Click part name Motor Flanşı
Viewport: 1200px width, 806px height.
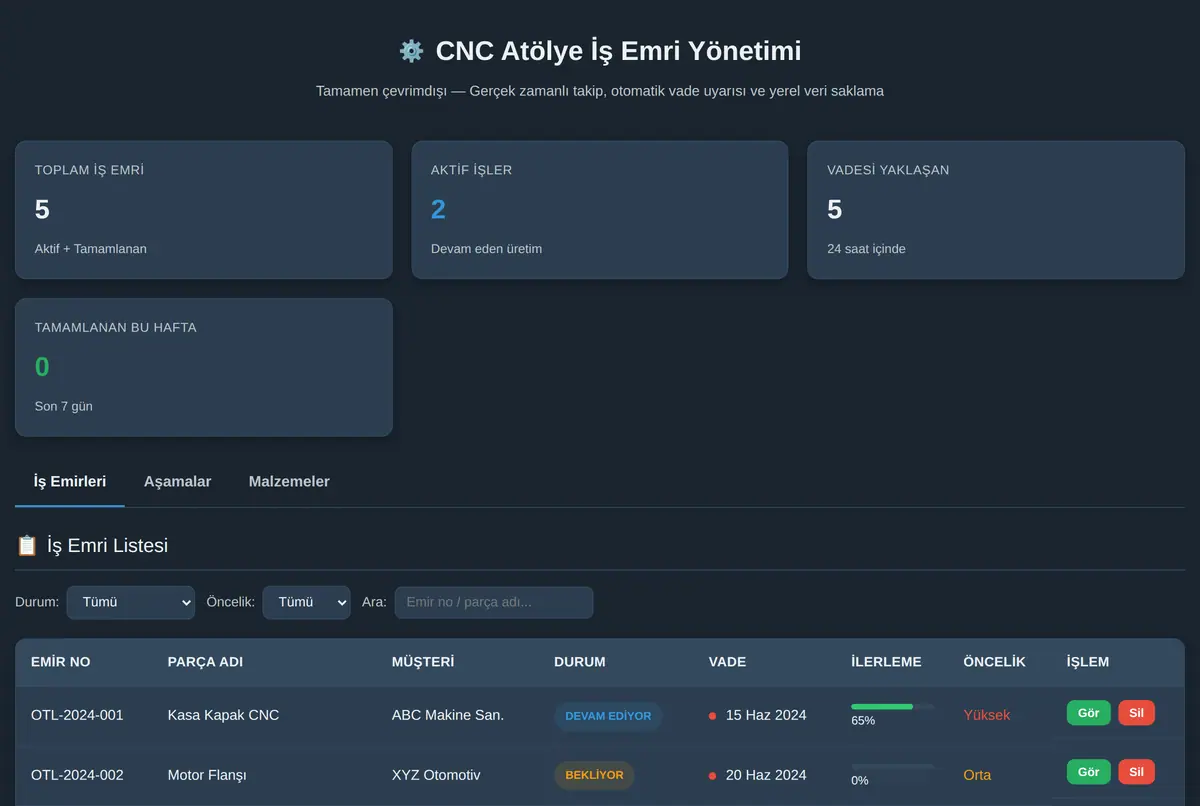(x=207, y=775)
